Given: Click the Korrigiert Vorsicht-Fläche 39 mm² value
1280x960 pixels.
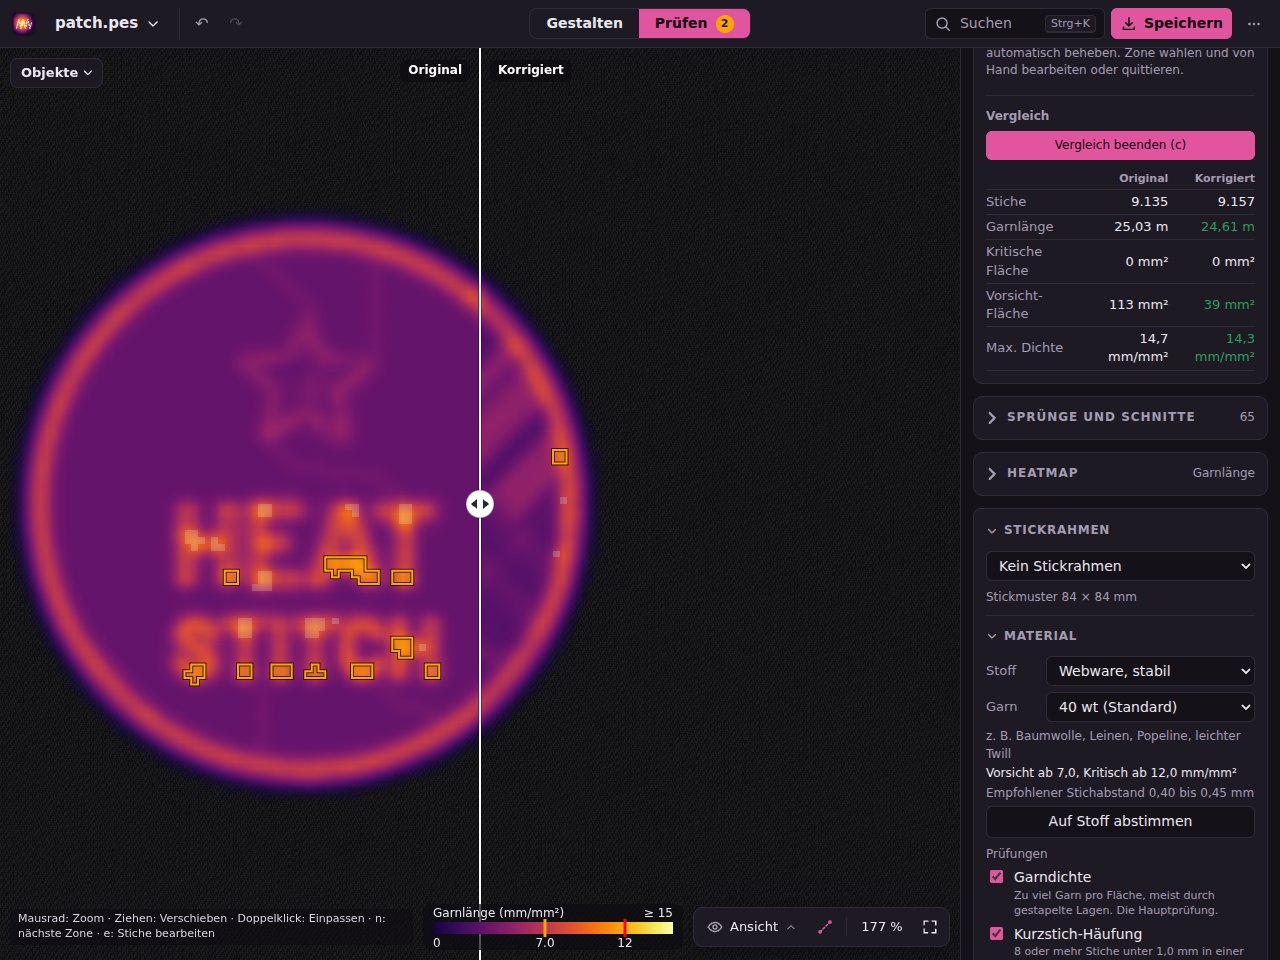Looking at the screenshot, I should 1229,304.
